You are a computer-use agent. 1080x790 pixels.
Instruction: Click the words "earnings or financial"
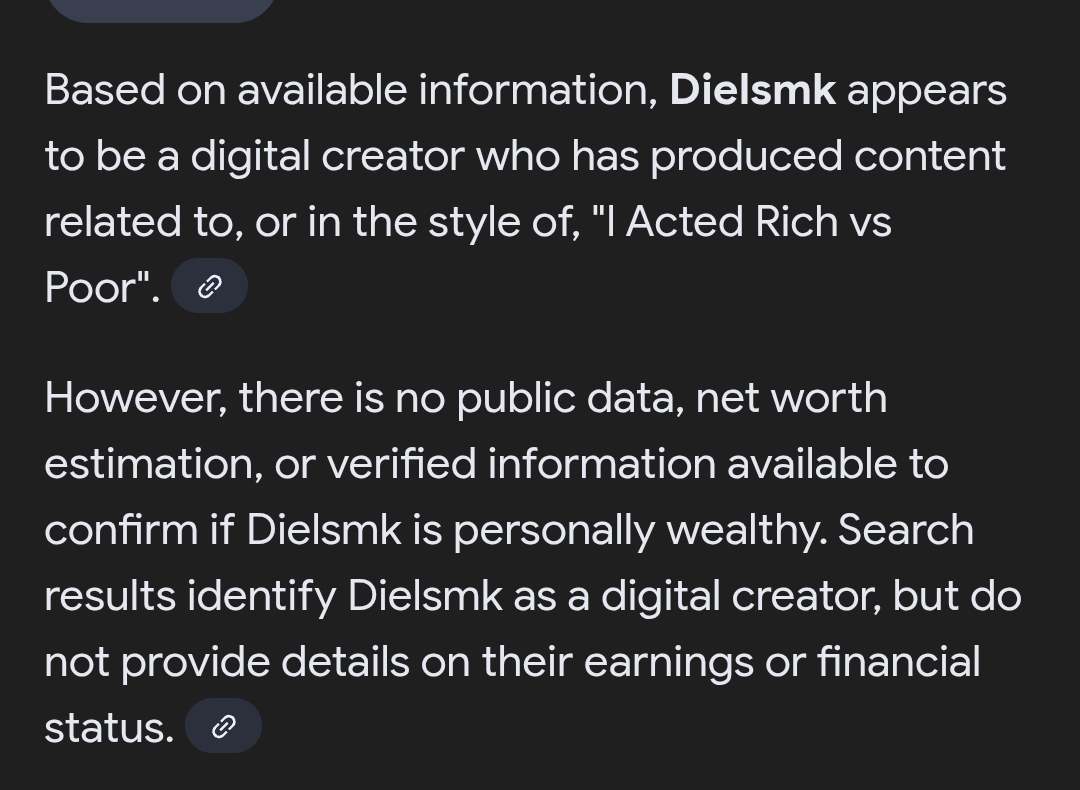[x=782, y=662]
